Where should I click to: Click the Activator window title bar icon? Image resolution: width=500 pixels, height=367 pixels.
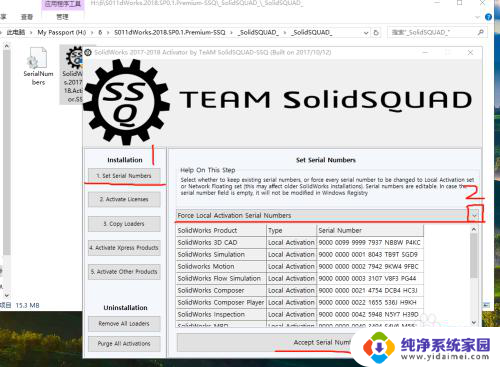tap(88, 52)
